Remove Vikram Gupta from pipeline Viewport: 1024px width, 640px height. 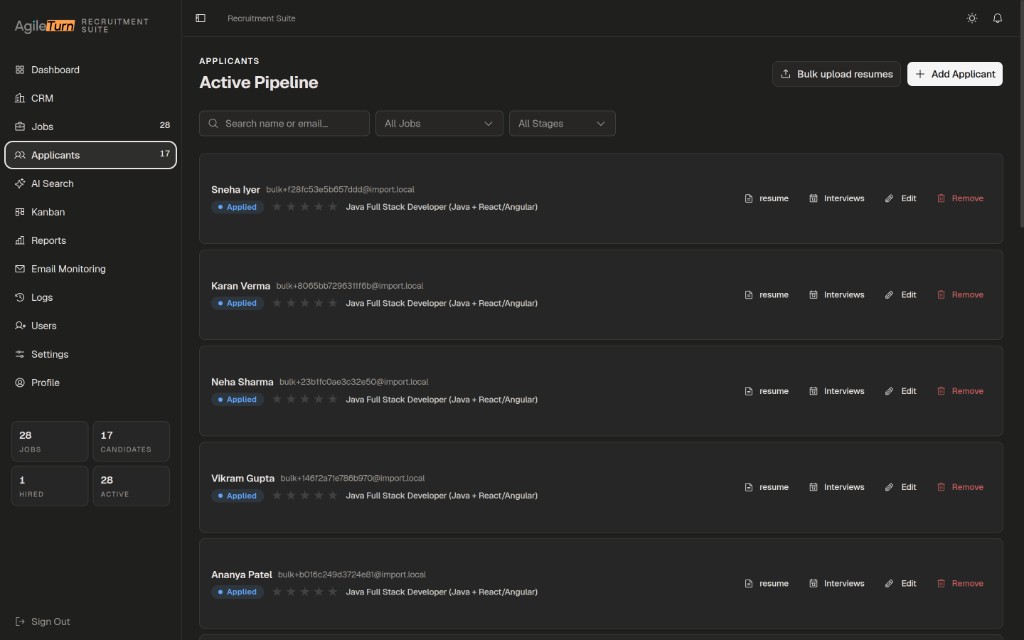tap(960, 487)
